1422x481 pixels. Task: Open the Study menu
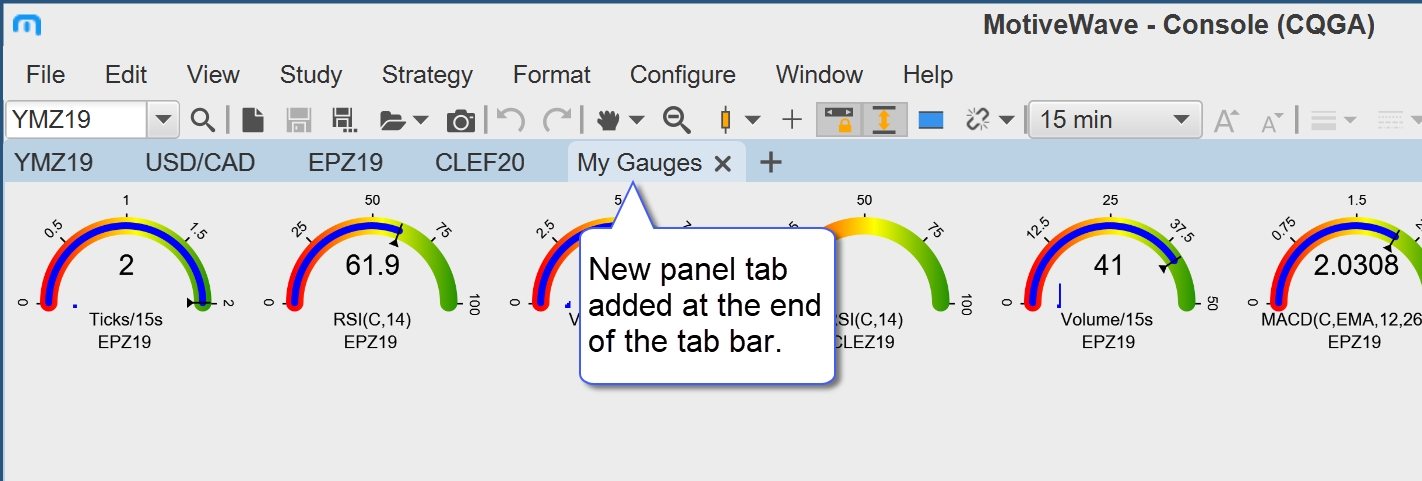pos(311,75)
